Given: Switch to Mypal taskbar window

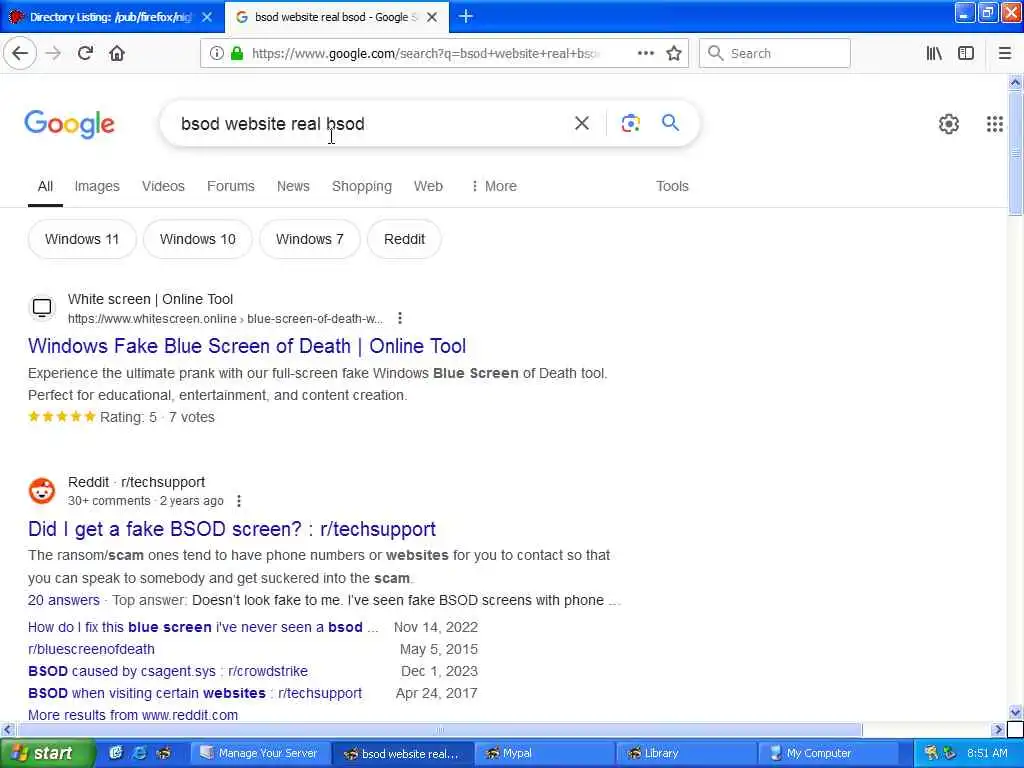Looking at the screenshot, I should click(x=544, y=753).
